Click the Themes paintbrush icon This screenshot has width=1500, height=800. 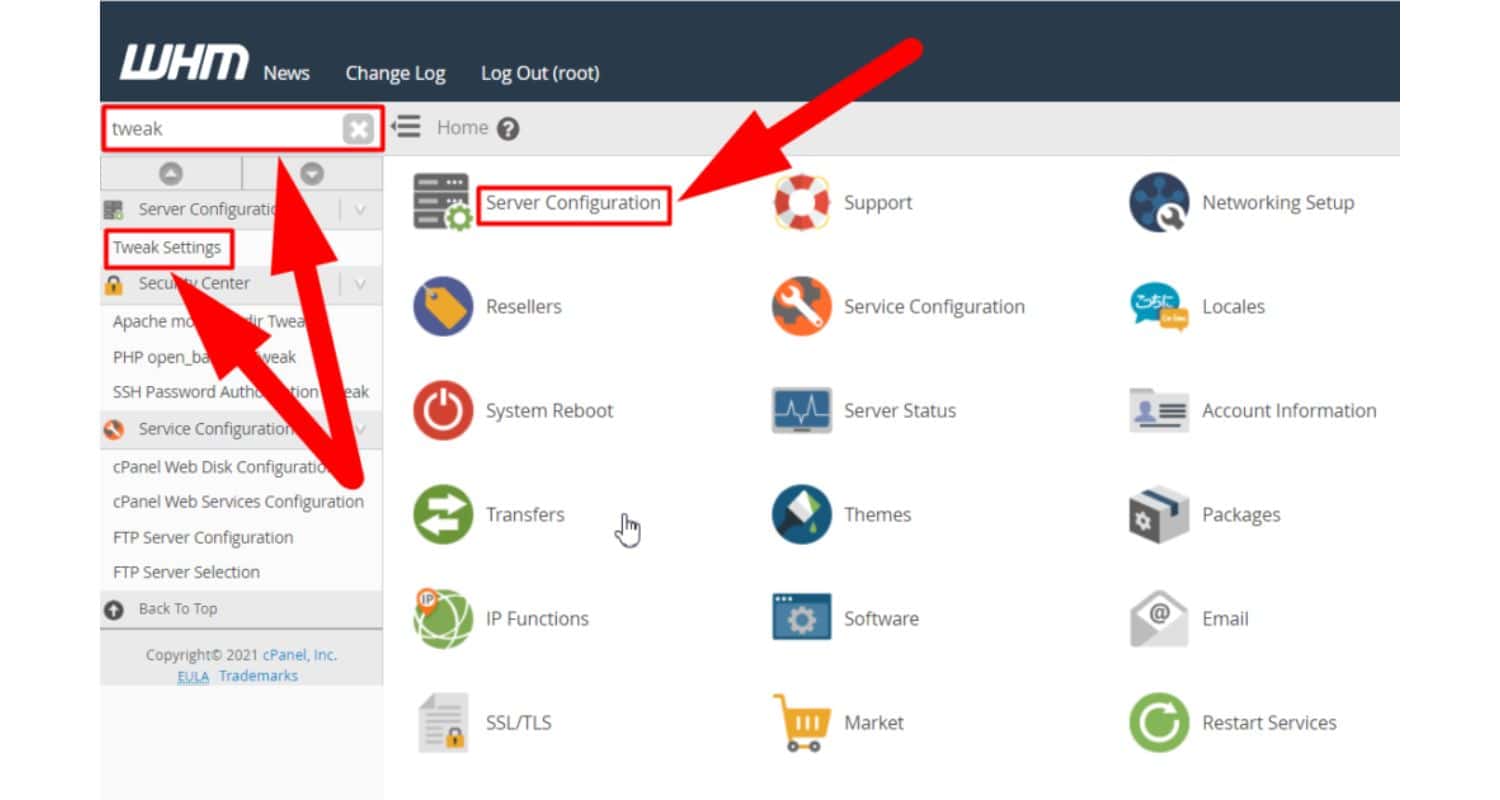(801, 515)
